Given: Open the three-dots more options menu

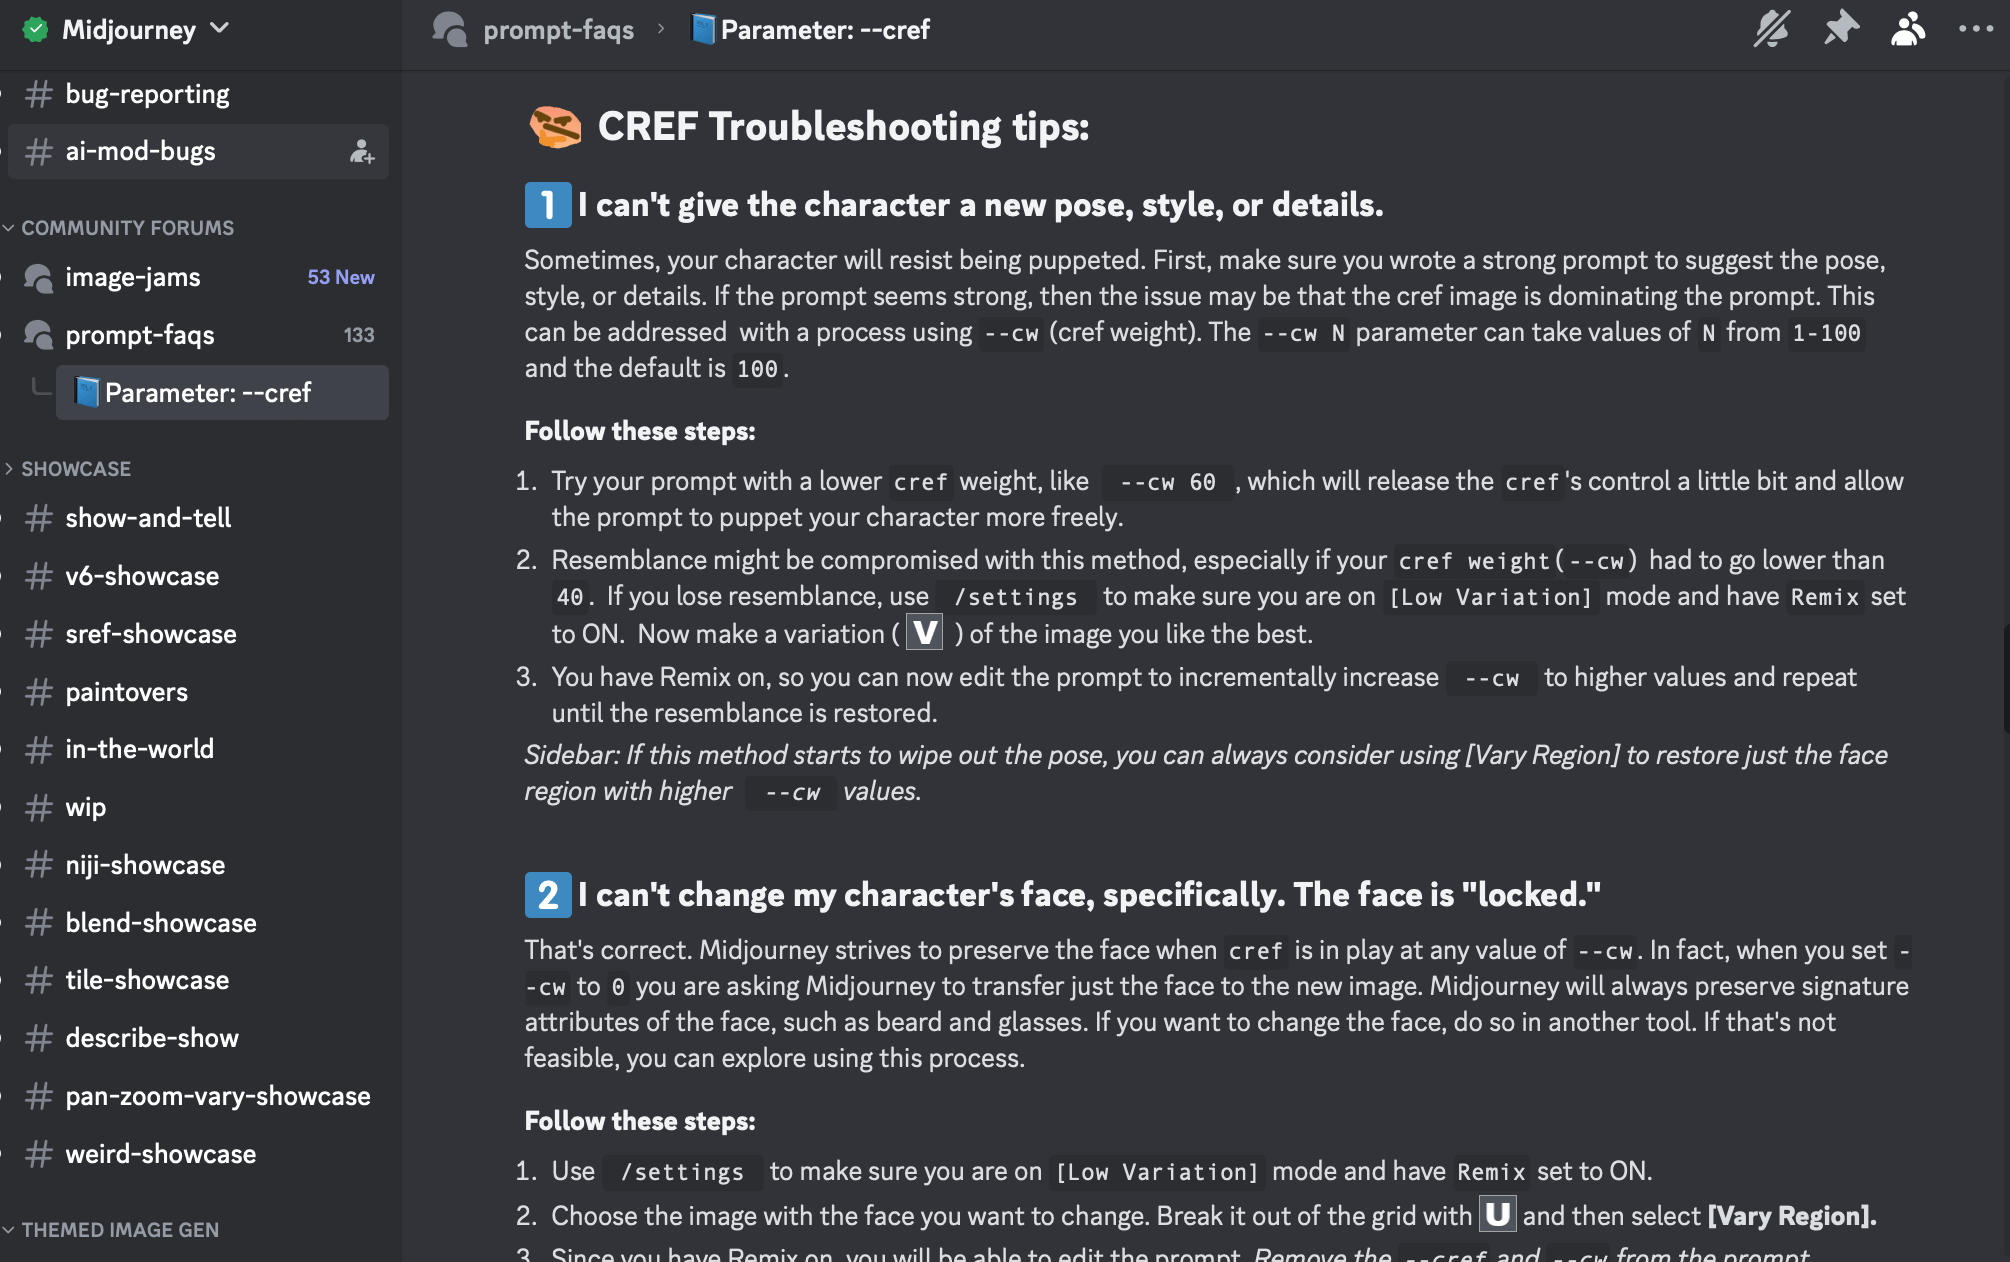Looking at the screenshot, I should (x=1976, y=29).
